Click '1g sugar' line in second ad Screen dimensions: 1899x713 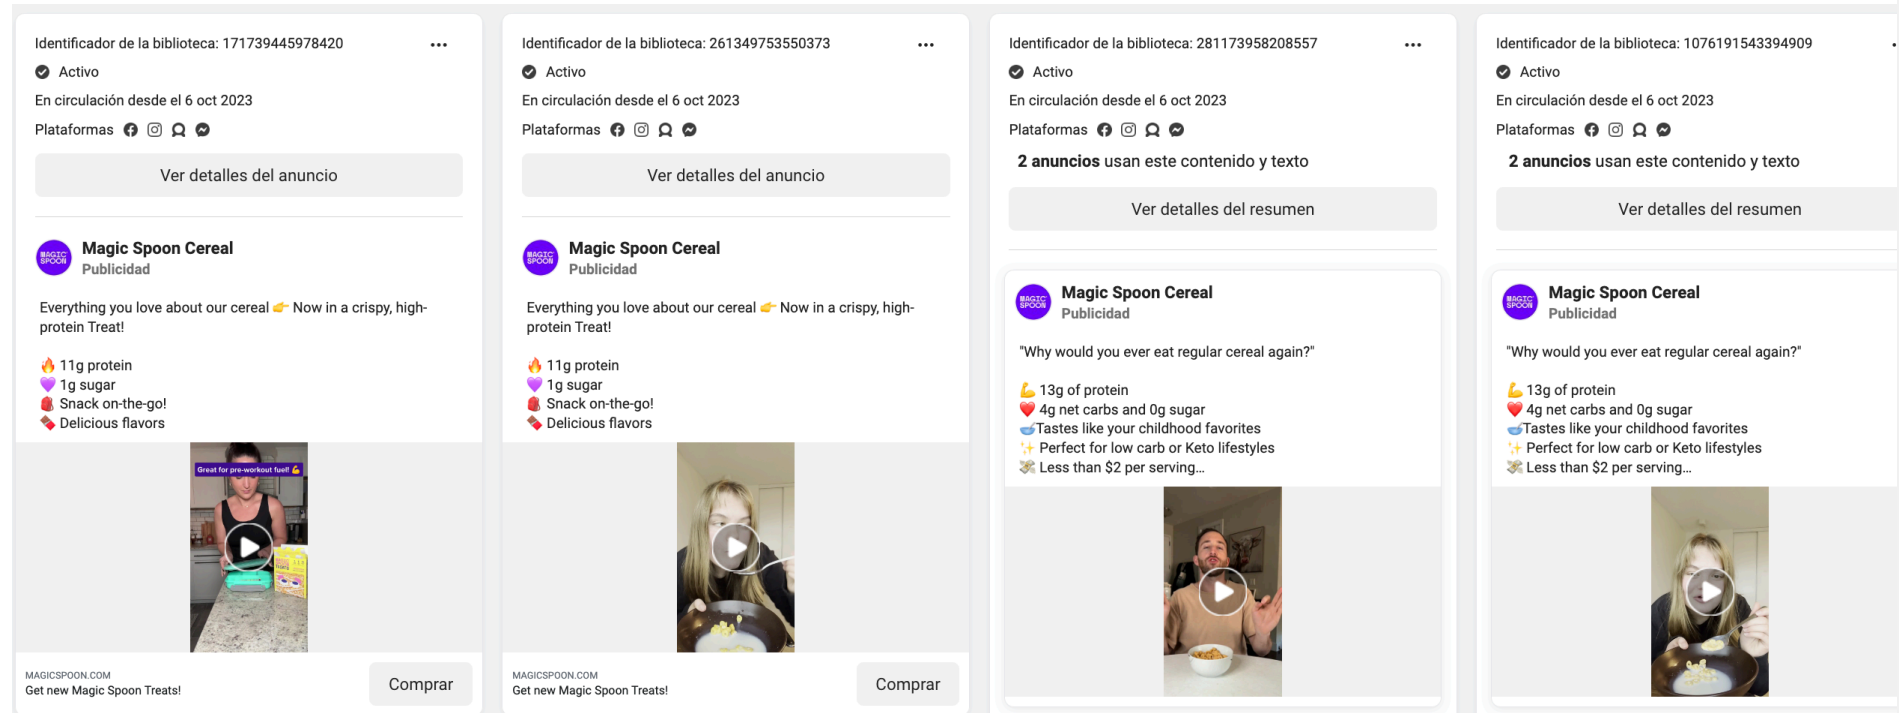pos(565,385)
